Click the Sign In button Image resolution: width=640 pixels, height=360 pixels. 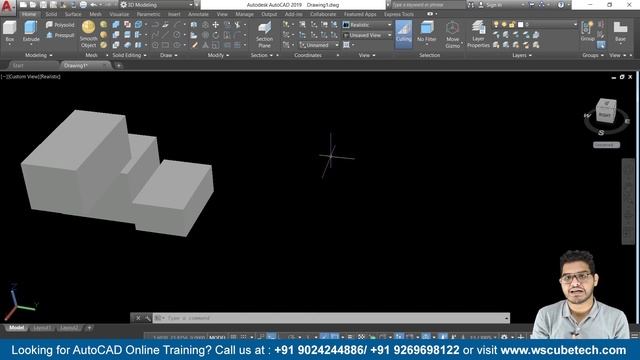[491, 5]
